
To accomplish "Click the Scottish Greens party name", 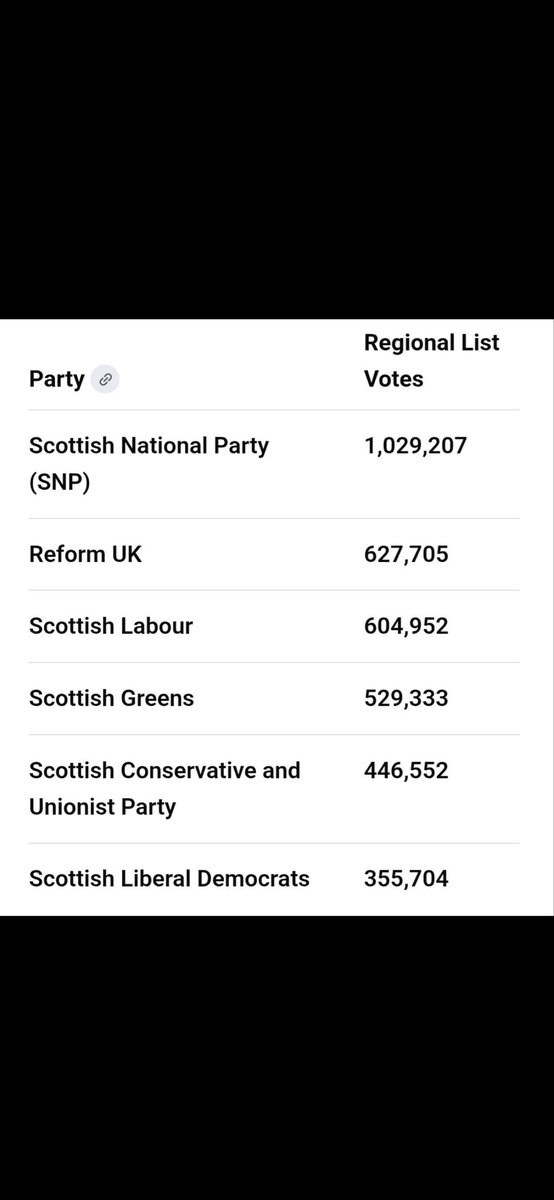I will 112,698.
